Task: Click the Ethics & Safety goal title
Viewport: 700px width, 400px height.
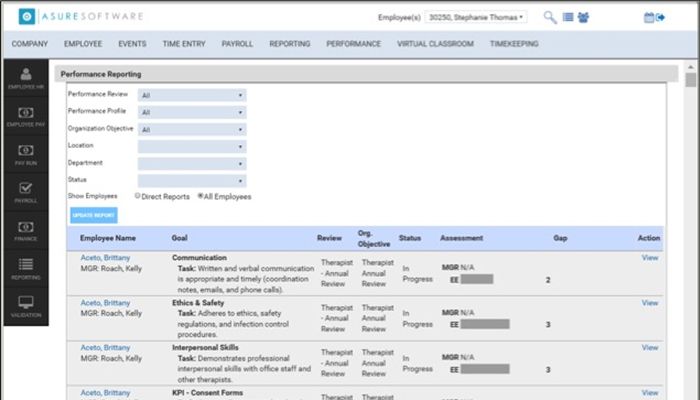Action: tap(198, 303)
